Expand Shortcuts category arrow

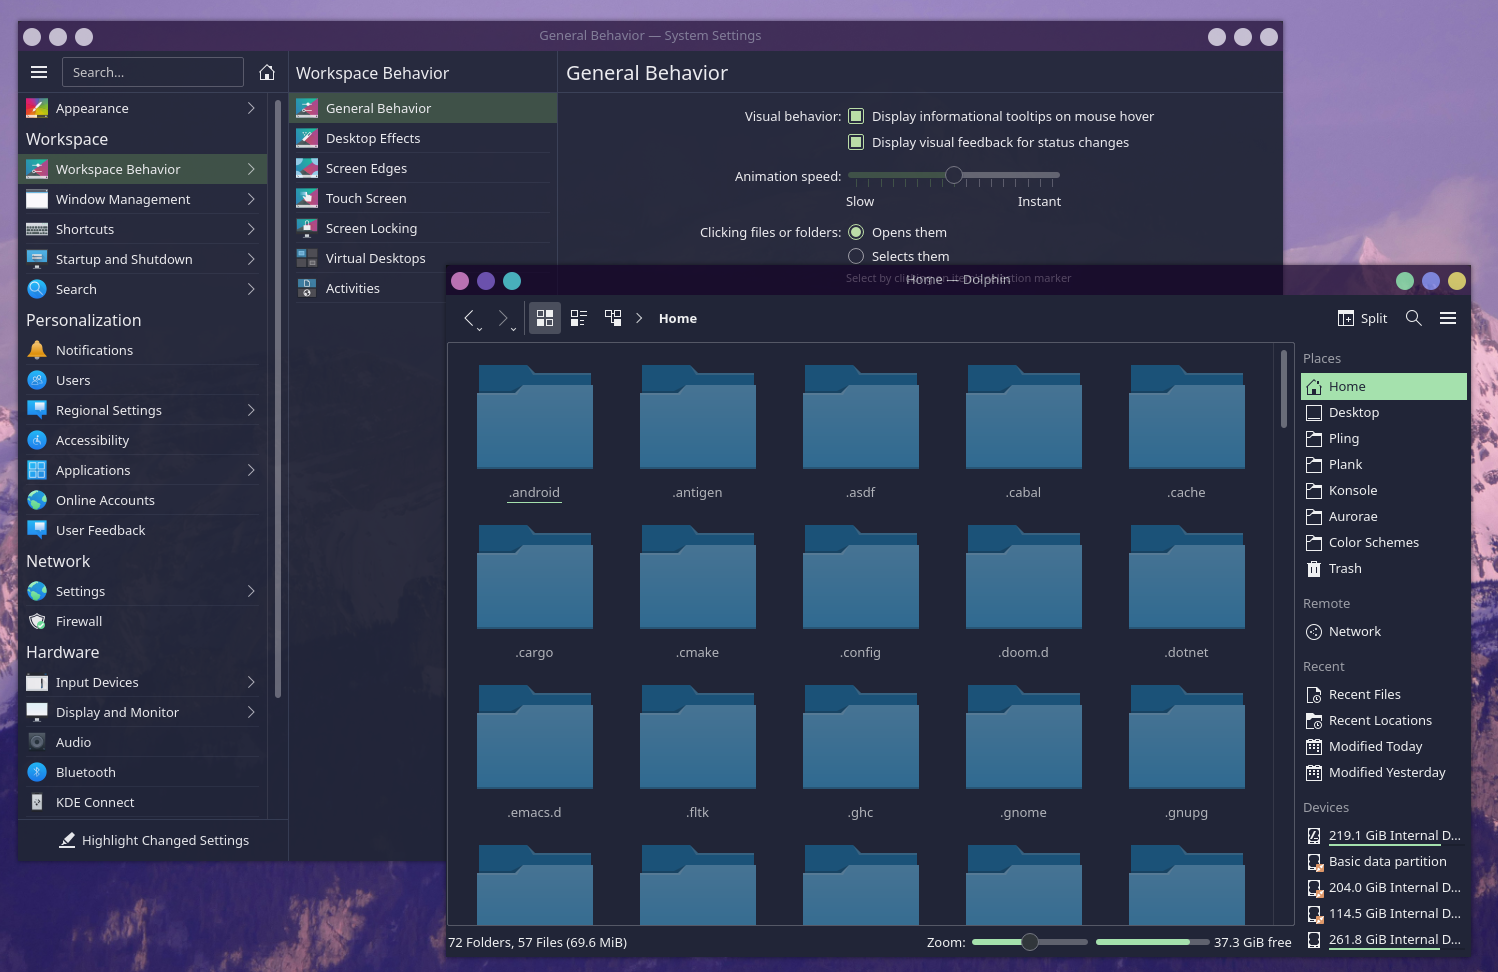251,229
